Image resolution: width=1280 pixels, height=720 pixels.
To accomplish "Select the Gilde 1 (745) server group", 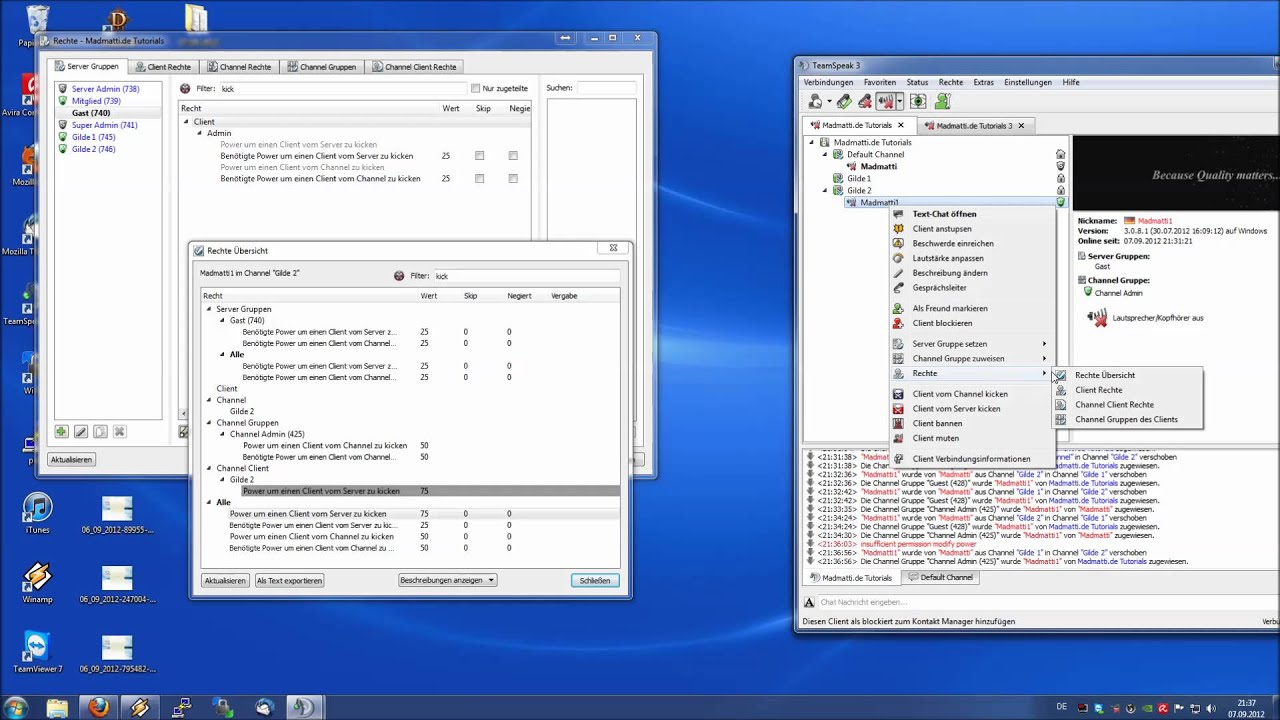I will pos(93,137).
